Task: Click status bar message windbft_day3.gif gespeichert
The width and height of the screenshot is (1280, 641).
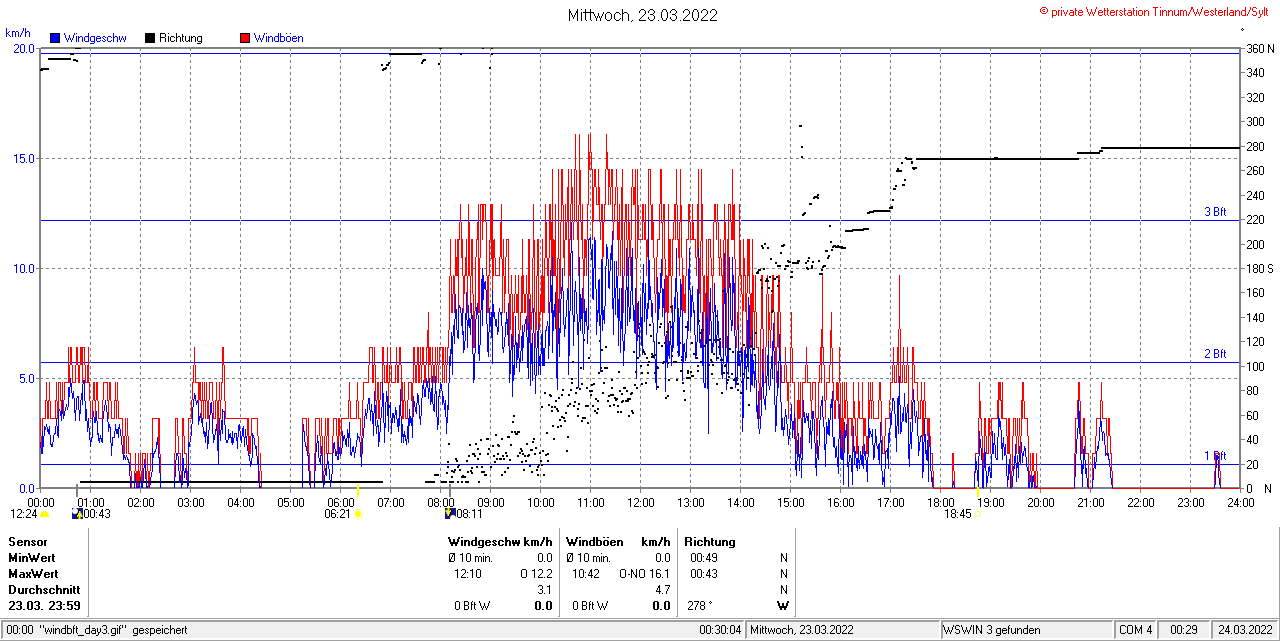Action: point(95,630)
